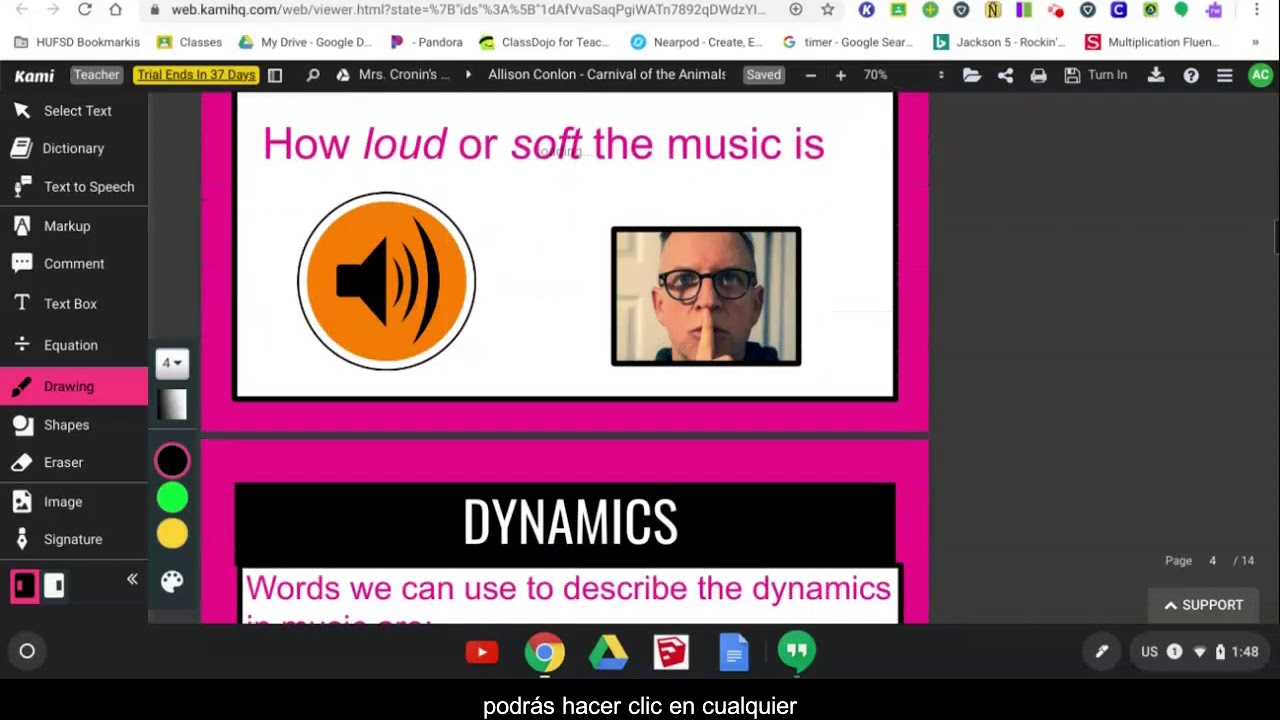Reload the browser page
Image resolution: width=1280 pixels, height=720 pixels.
click(x=85, y=10)
